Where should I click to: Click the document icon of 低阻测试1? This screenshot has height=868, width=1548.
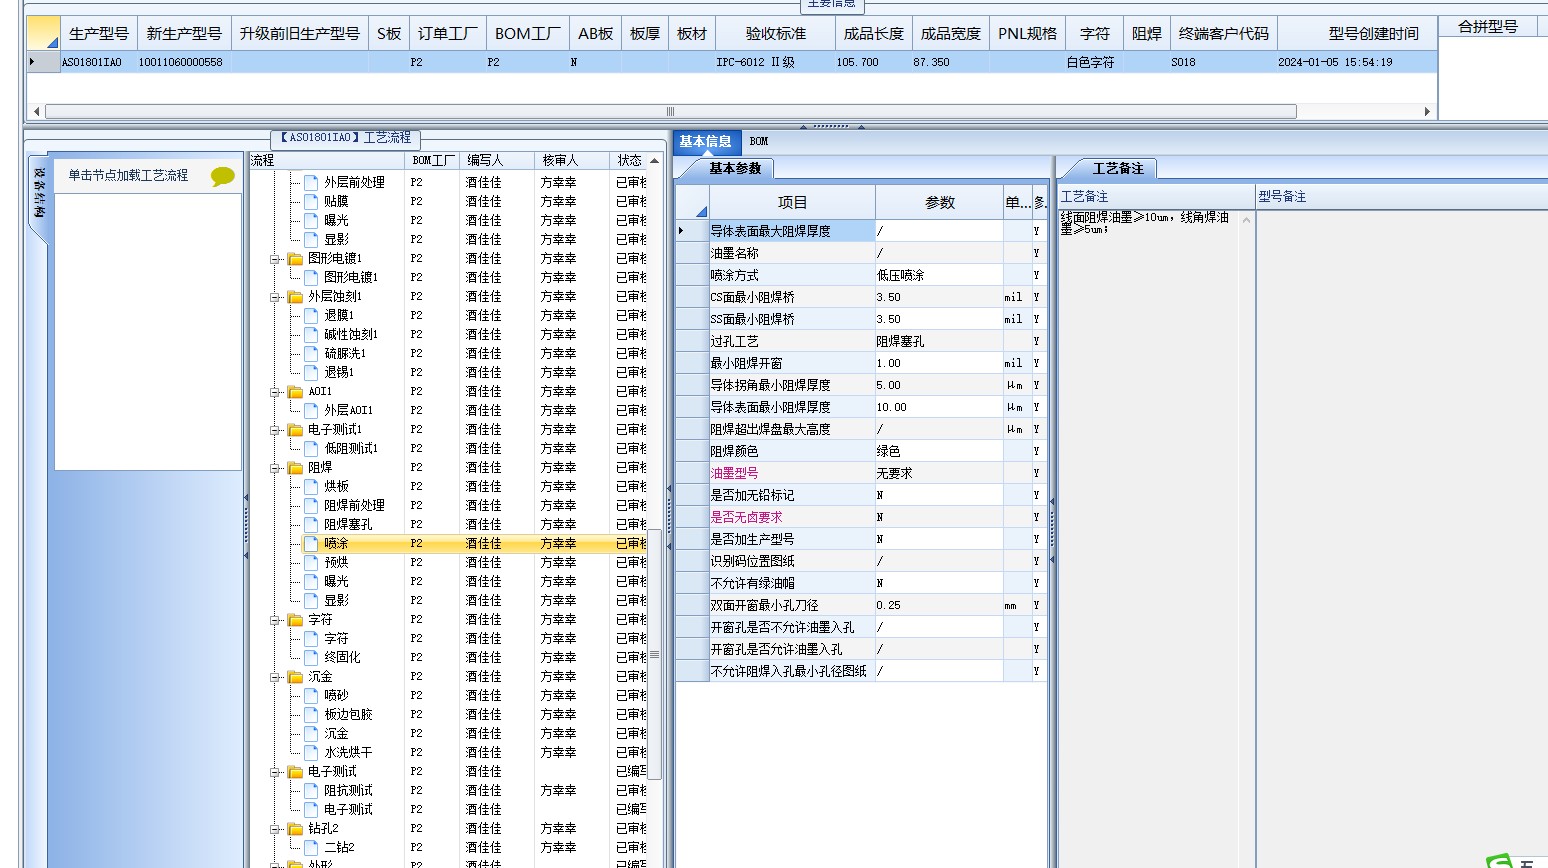tap(311, 448)
